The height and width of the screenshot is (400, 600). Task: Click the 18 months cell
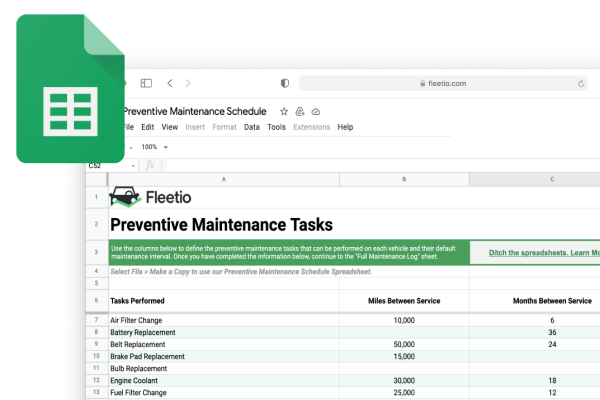tap(535, 380)
